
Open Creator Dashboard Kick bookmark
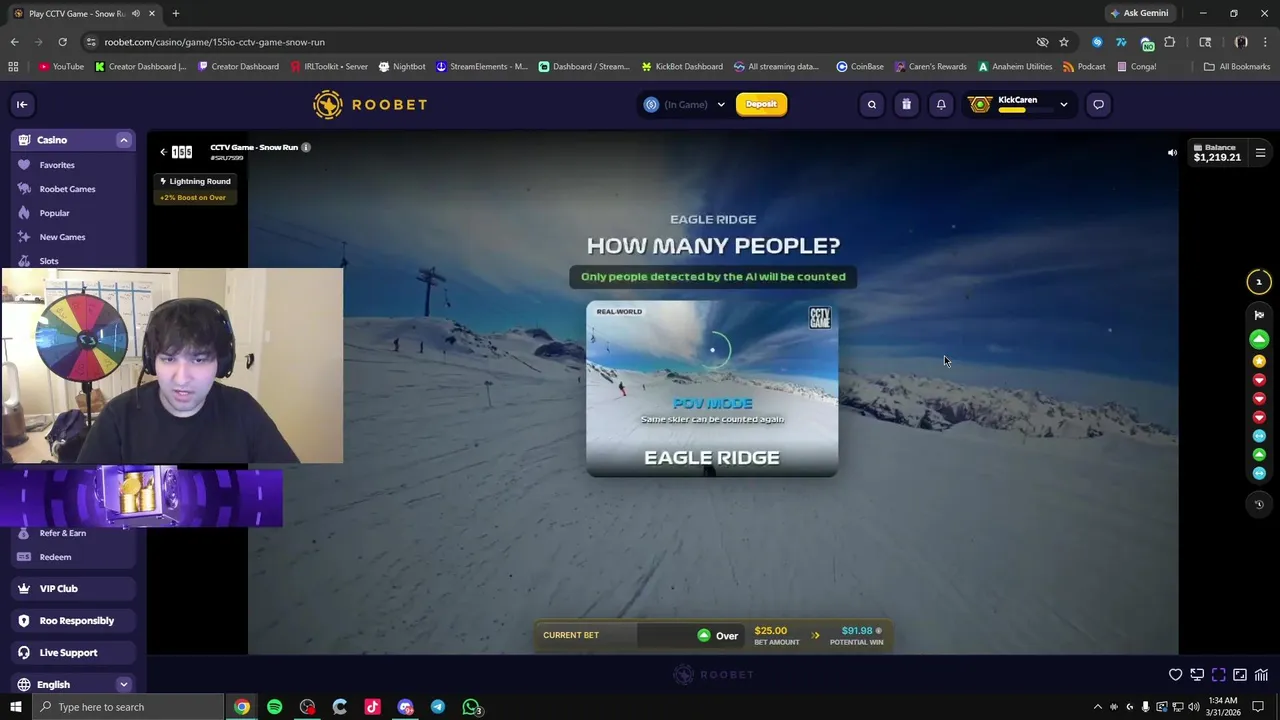[x=140, y=67]
